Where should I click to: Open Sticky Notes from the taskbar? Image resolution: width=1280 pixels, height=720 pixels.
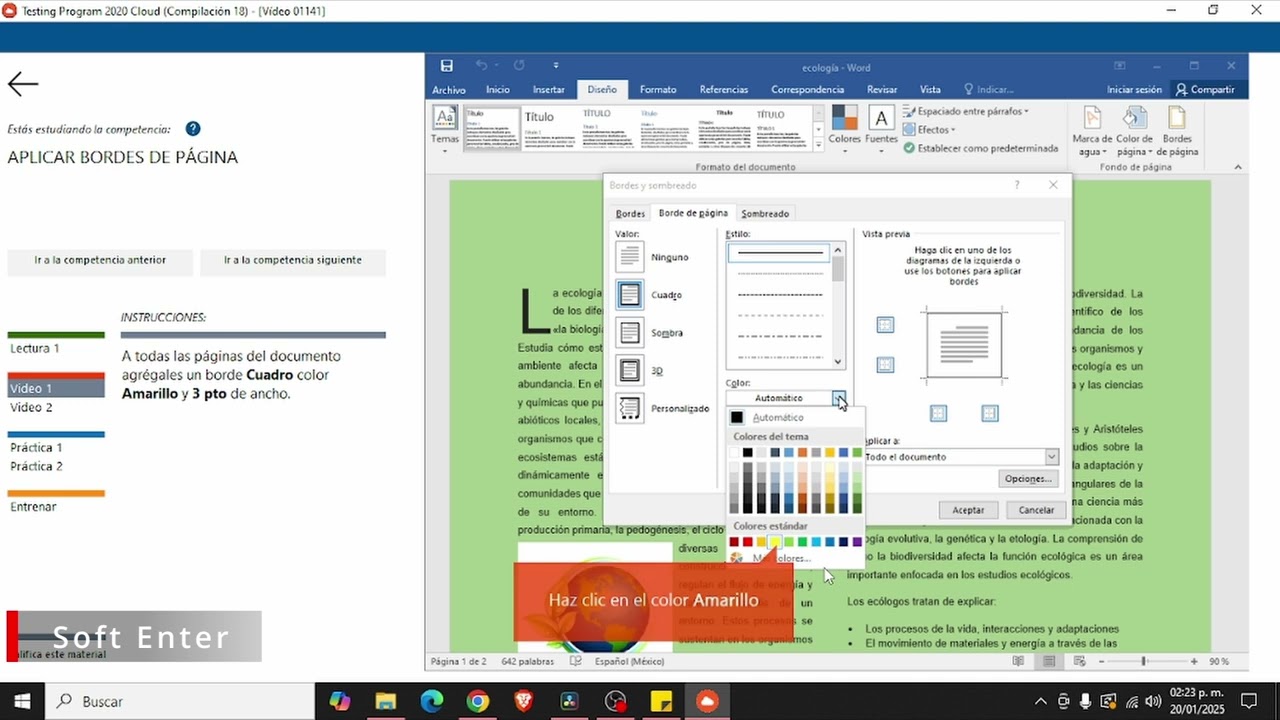point(661,702)
